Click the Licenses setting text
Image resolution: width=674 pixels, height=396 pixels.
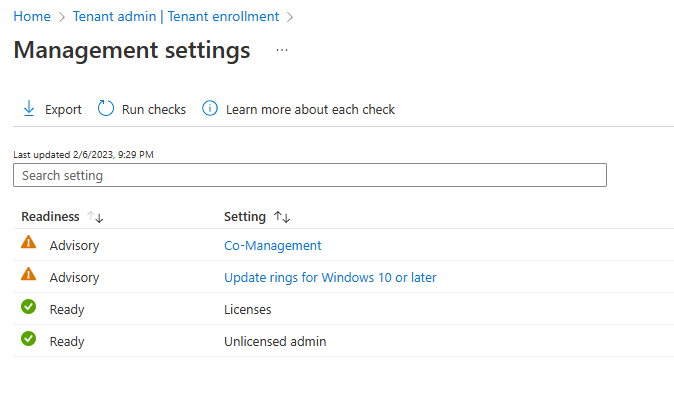(x=248, y=310)
